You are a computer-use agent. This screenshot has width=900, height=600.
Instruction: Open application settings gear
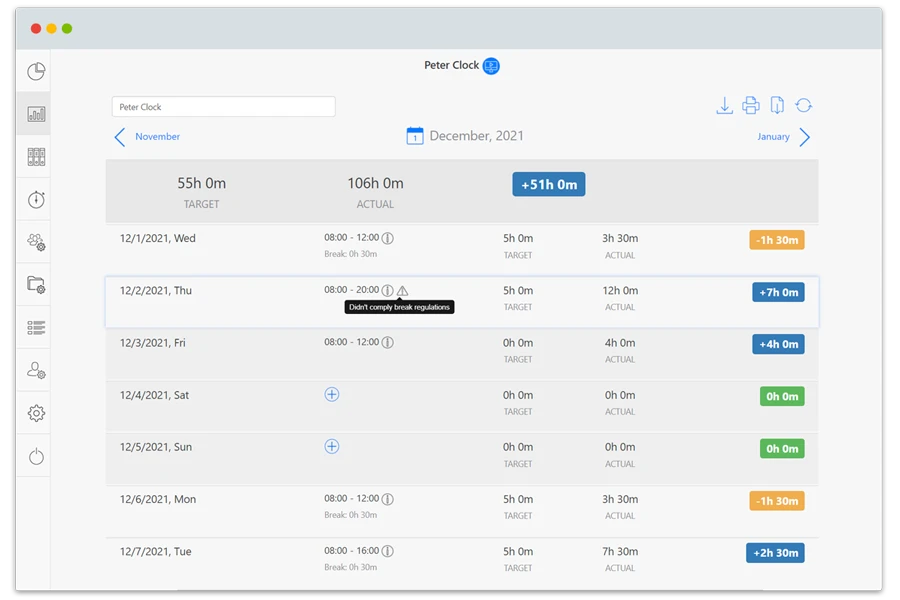[34, 412]
